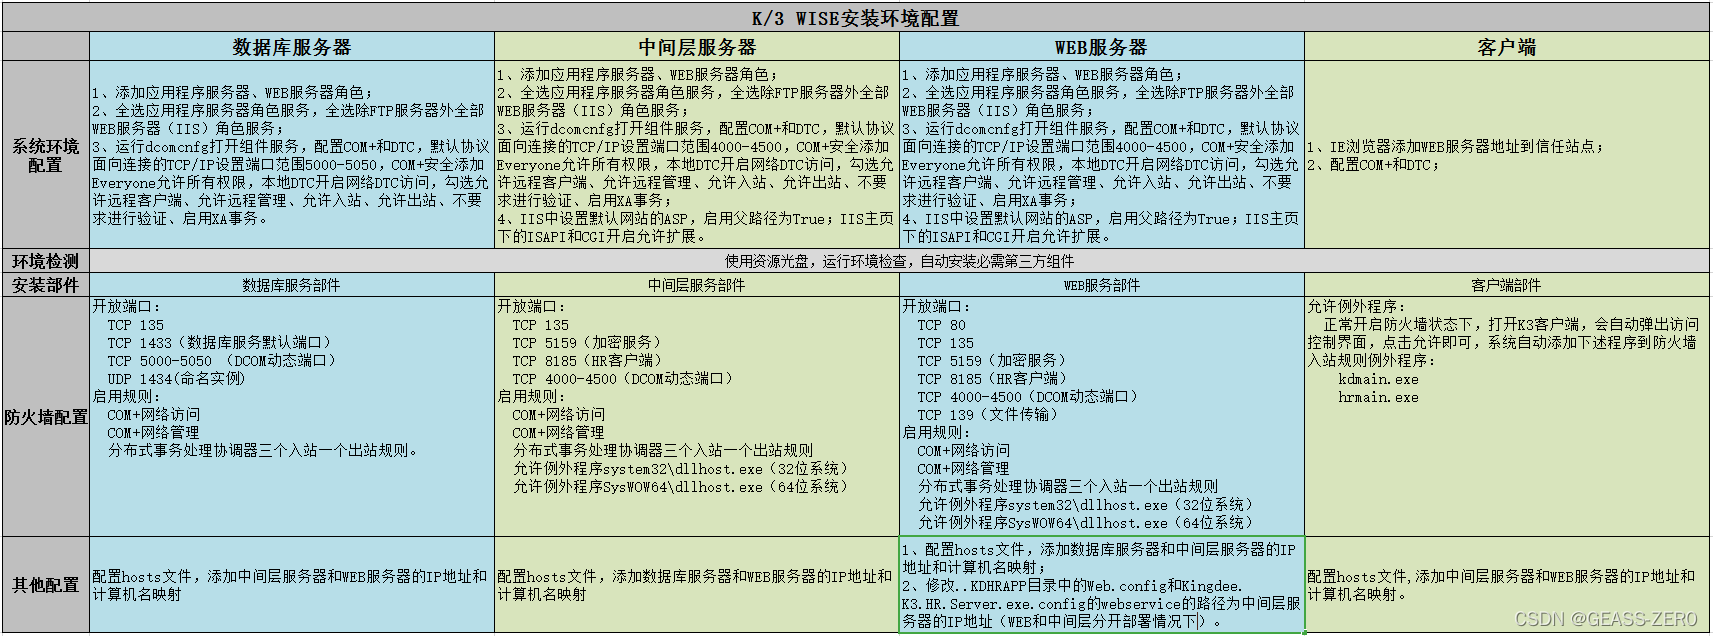Click the WEB服务部件 cell
1713x636 pixels.
[x=1101, y=285]
